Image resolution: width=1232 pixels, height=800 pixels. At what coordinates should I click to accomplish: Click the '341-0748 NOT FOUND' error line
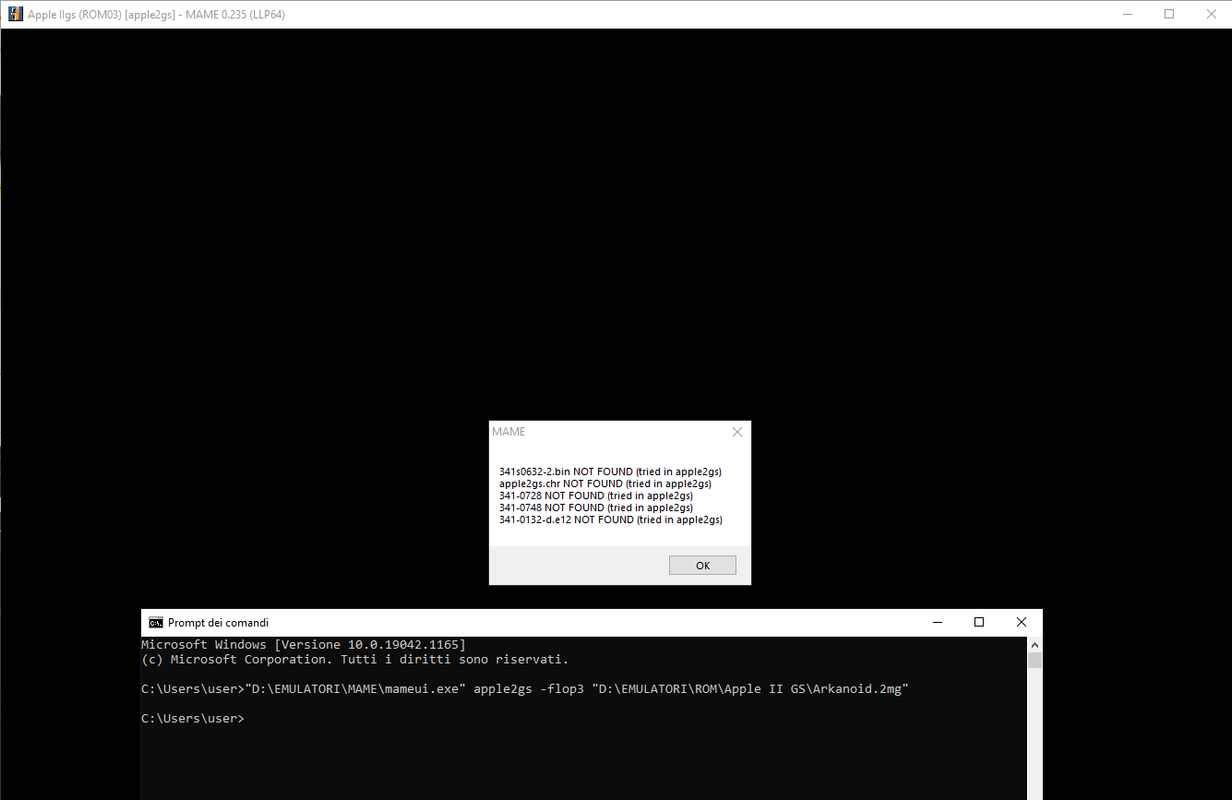[596, 507]
